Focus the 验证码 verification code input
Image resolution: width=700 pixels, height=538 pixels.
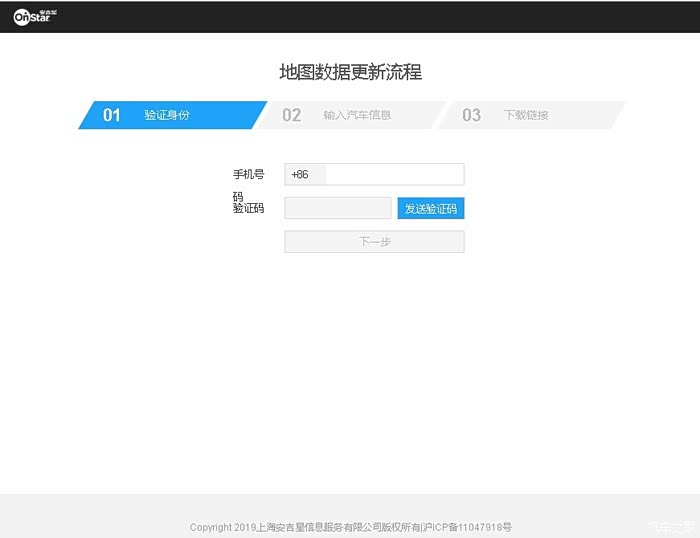pos(337,208)
